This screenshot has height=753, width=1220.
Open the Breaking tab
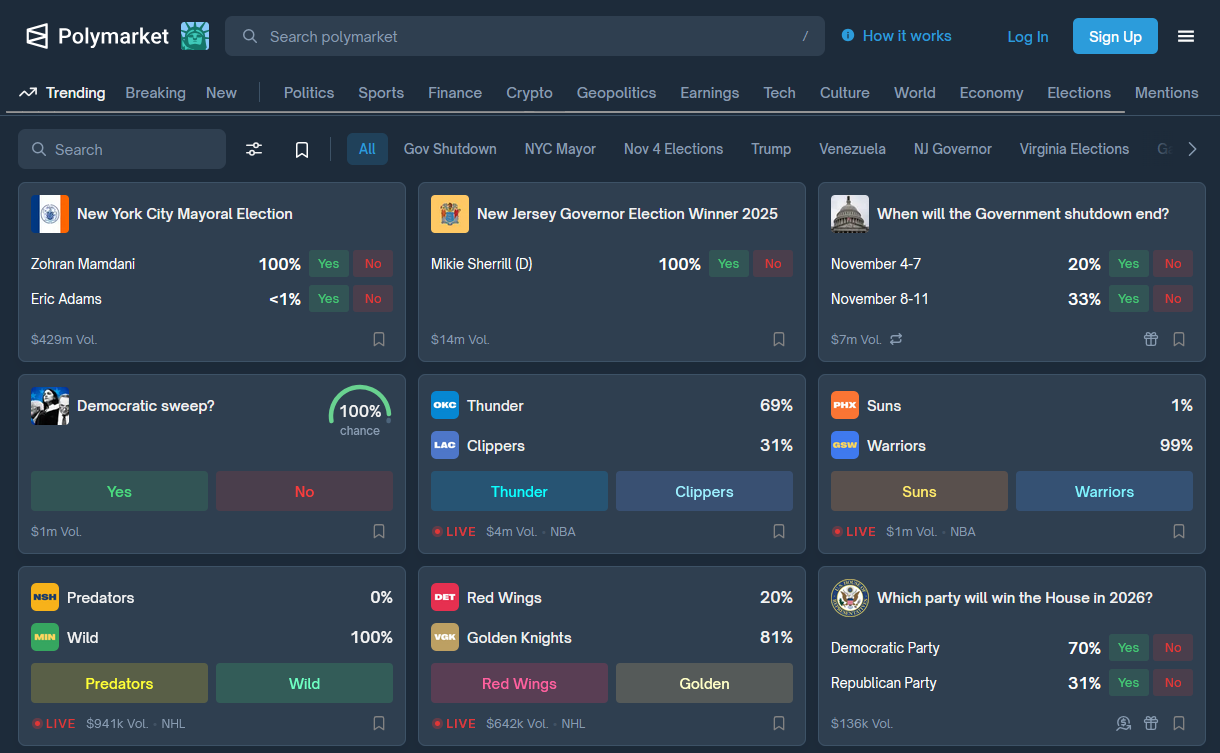pos(155,93)
